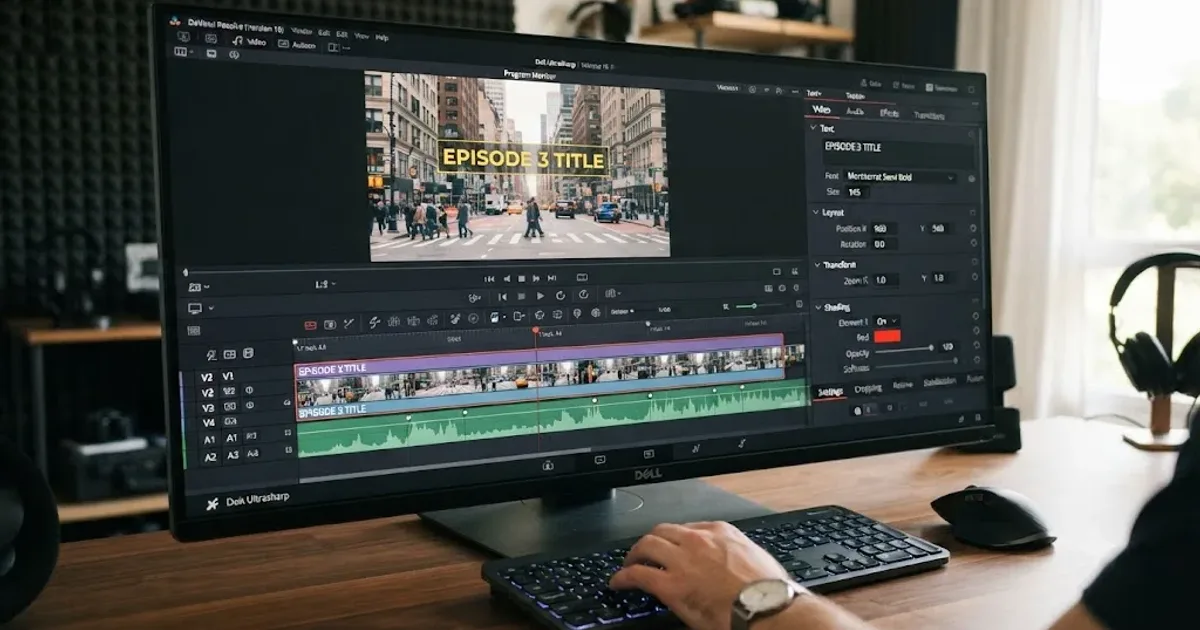Collapse the Transform section in the inspector
1200x630 pixels.
815,264
